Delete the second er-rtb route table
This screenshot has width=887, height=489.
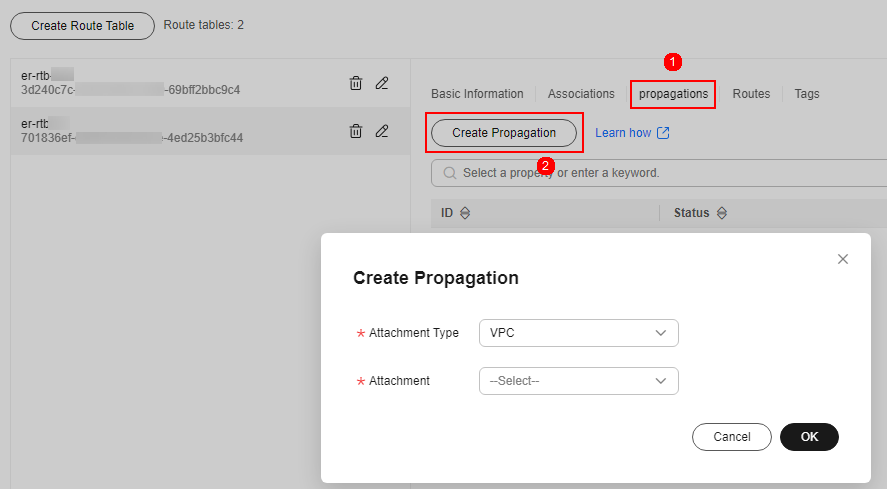[x=355, y=131]
